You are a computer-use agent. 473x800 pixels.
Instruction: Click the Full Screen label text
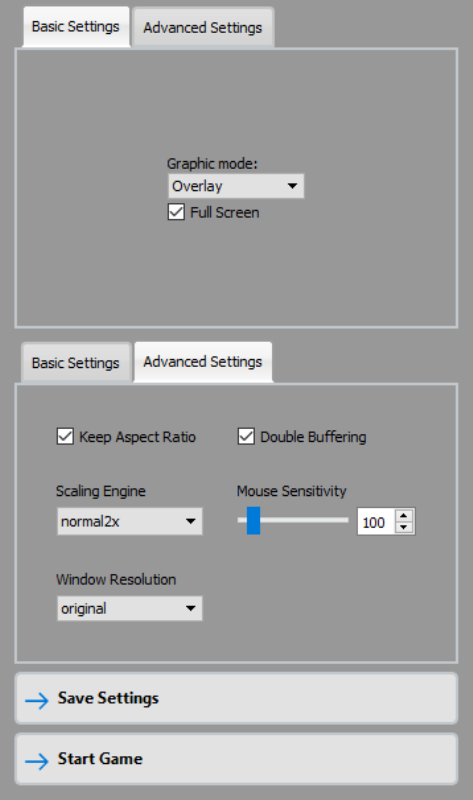coord(225,212)
